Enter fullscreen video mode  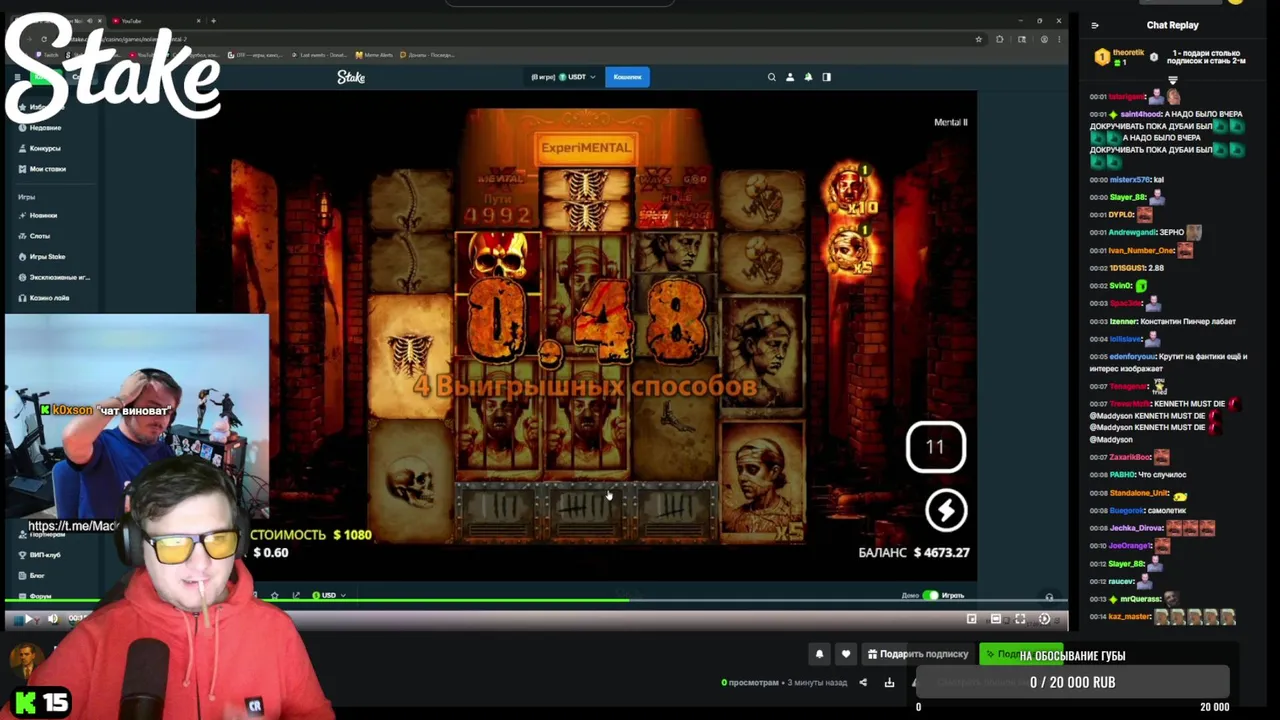pos(1020,619)
